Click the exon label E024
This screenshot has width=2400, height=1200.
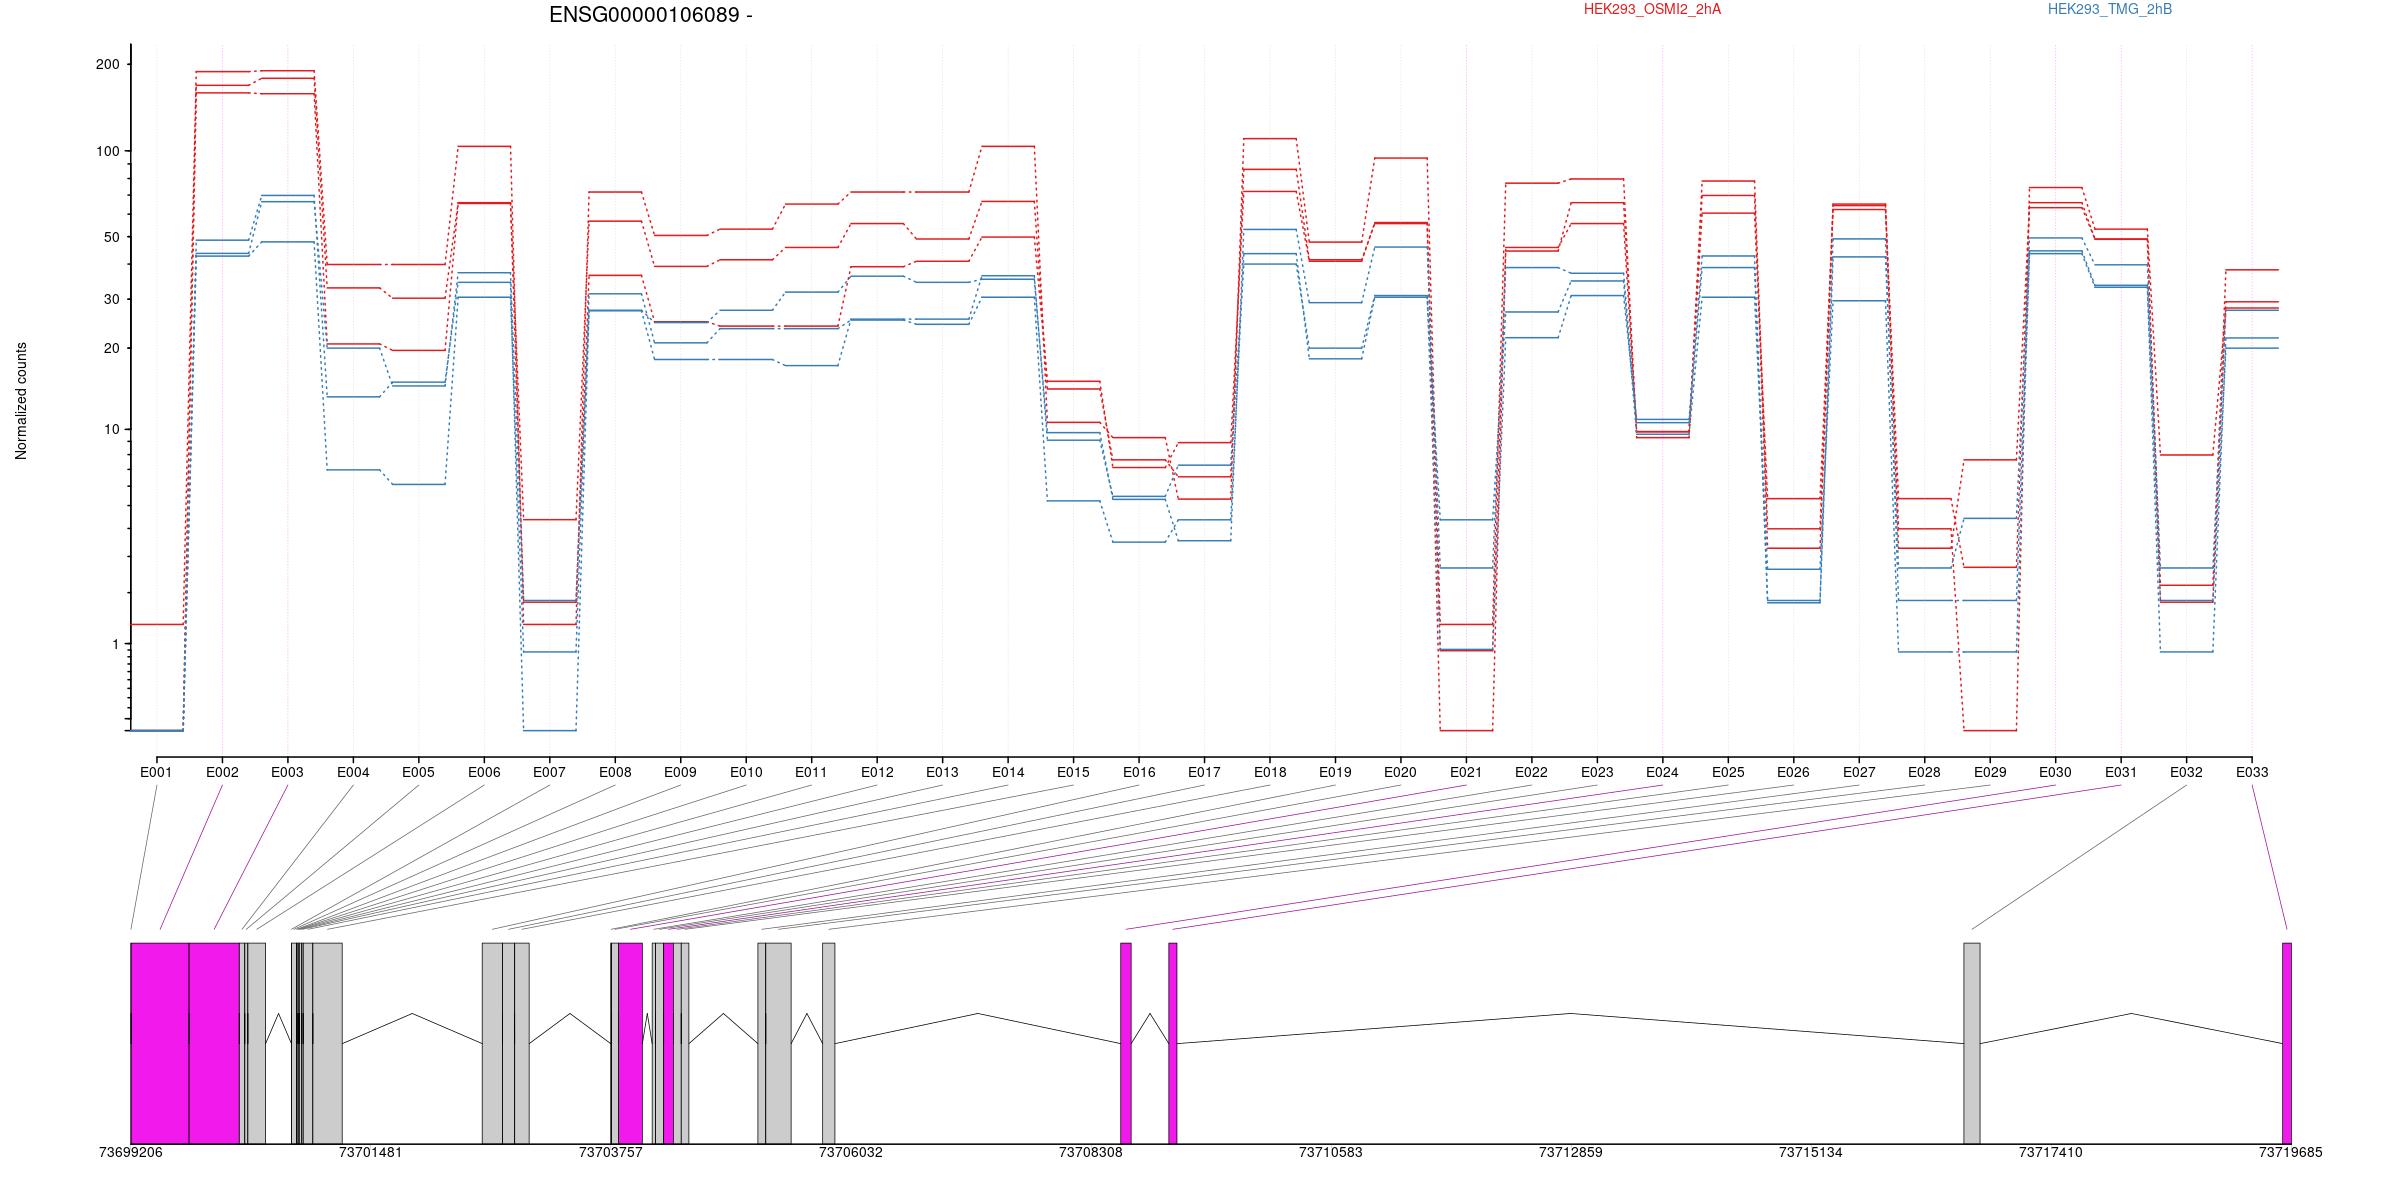(1663, 772)
